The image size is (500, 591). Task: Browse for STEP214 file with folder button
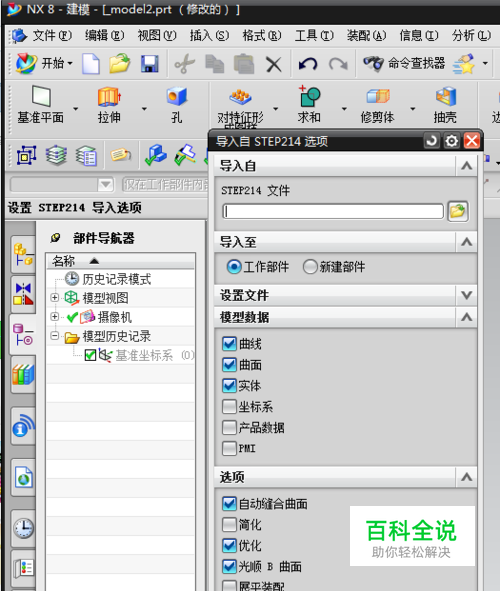click(458, 211)
